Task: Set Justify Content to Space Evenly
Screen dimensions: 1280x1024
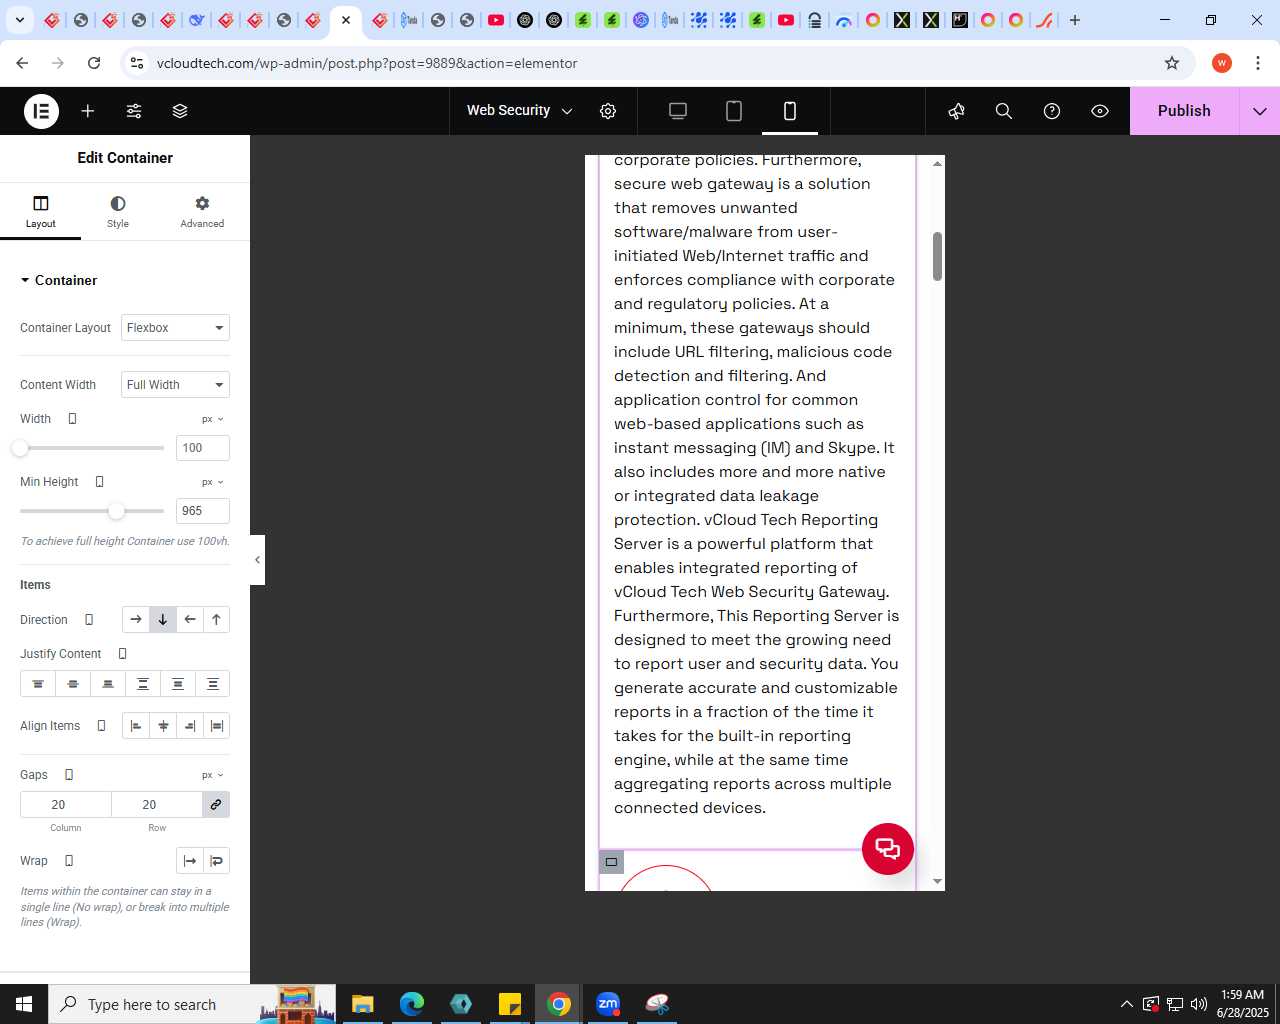Action: [213, 684]
